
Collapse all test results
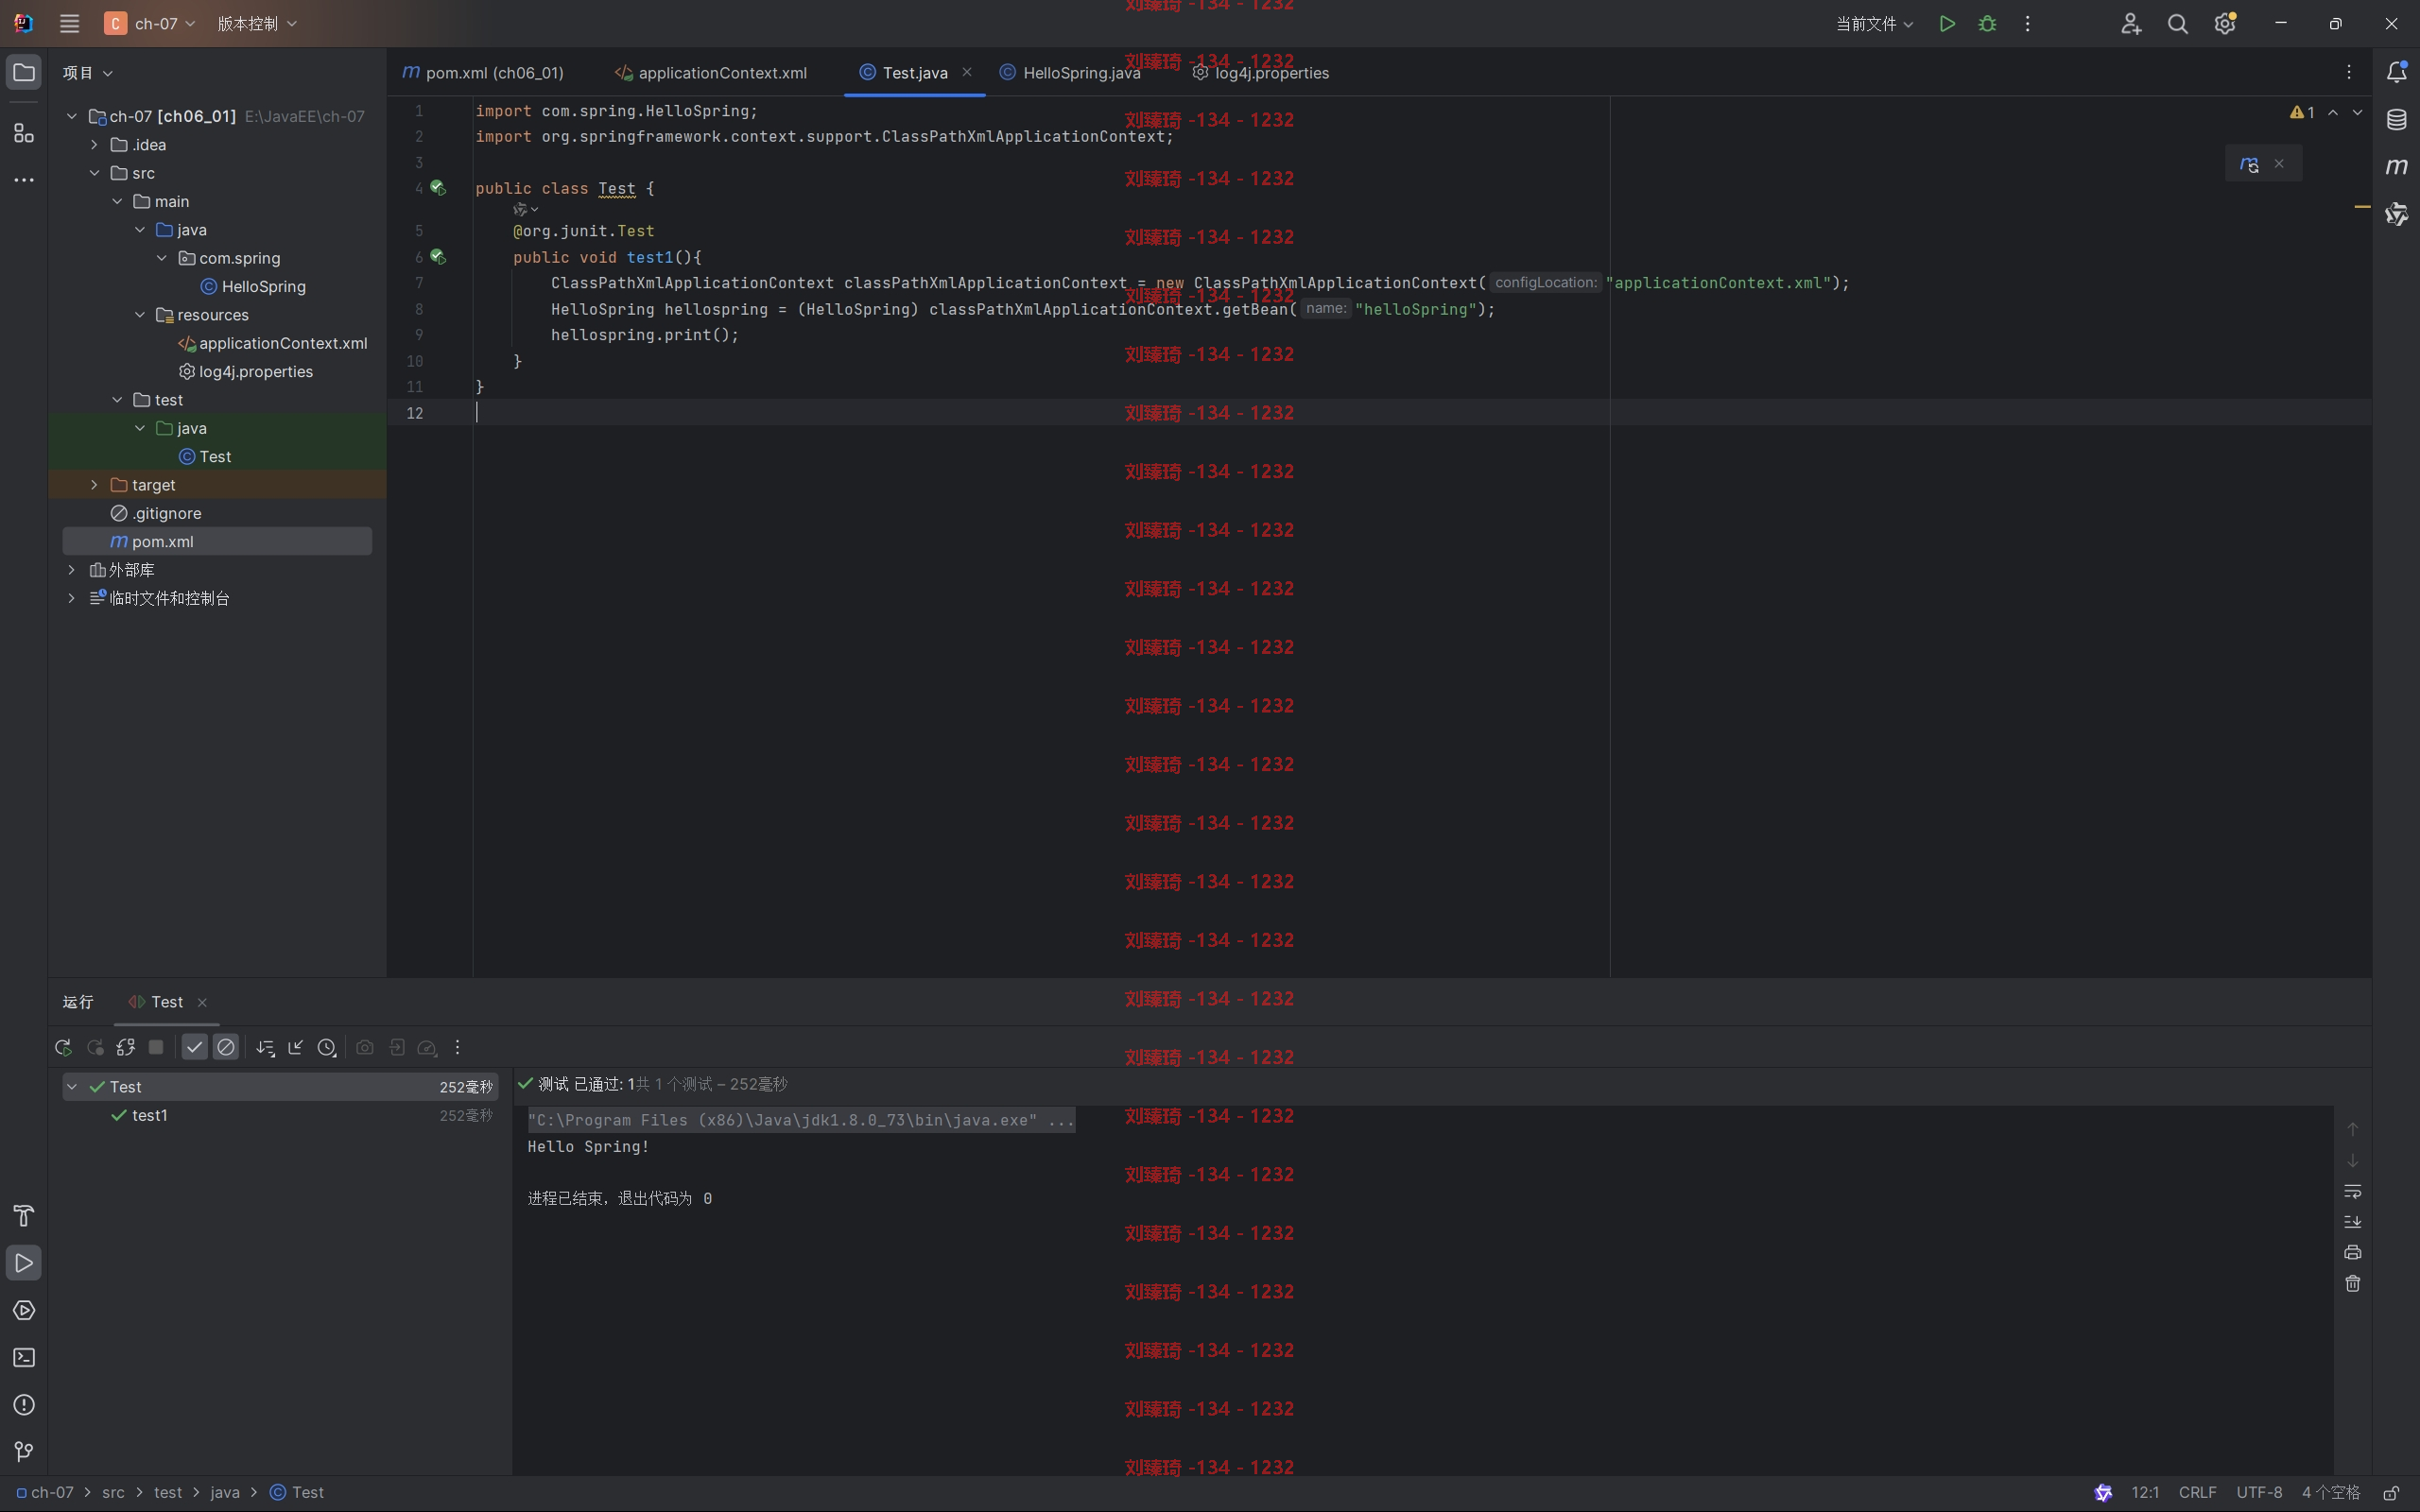click(296, 1047)
